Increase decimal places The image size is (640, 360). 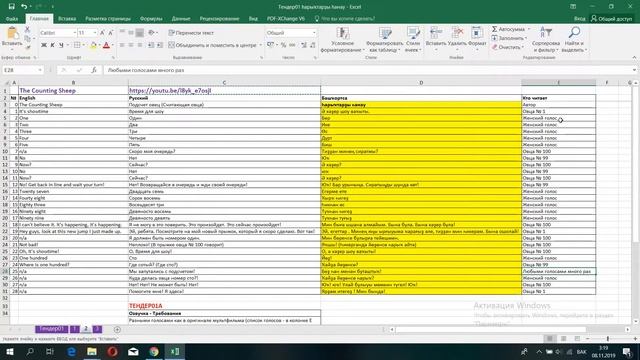[x=304, y=45]
